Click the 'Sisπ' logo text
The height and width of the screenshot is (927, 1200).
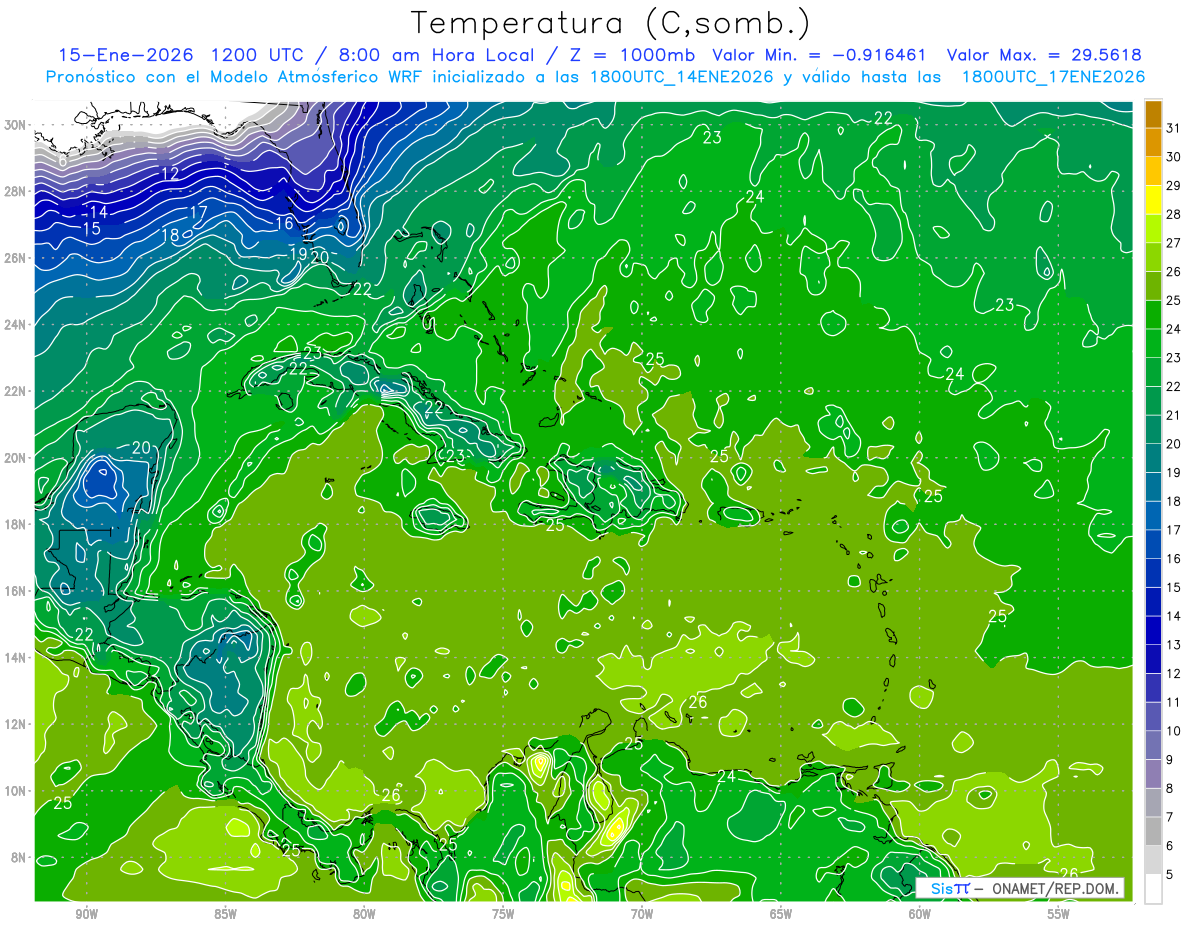(x=950, y=889)
